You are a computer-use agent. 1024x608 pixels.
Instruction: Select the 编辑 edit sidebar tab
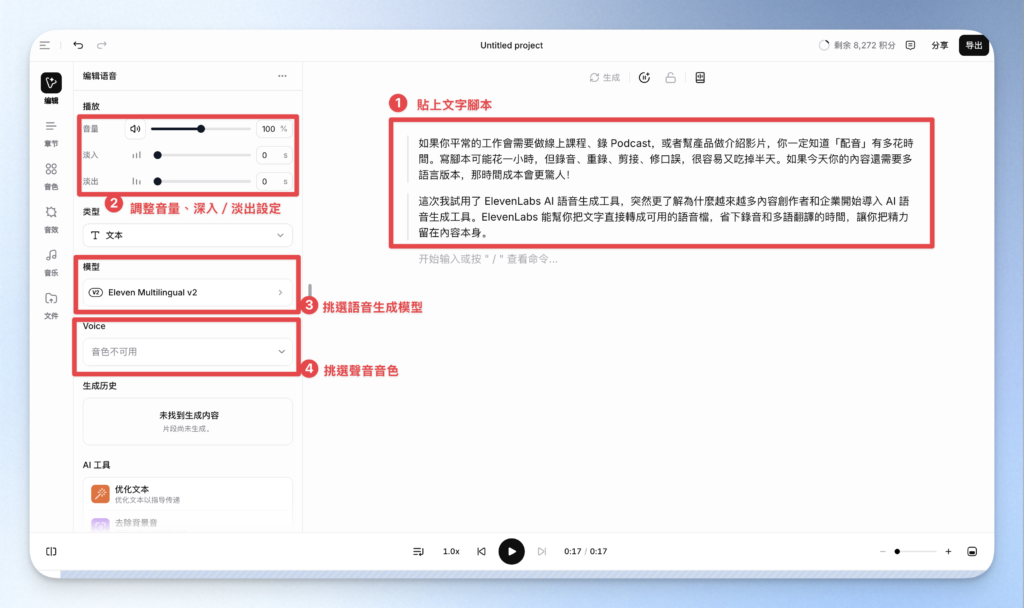tap(51, 88)
